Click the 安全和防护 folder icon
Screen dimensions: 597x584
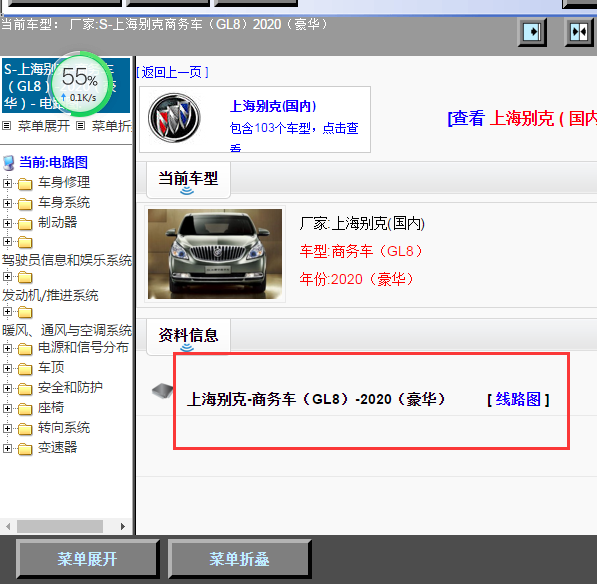point(25,389)
